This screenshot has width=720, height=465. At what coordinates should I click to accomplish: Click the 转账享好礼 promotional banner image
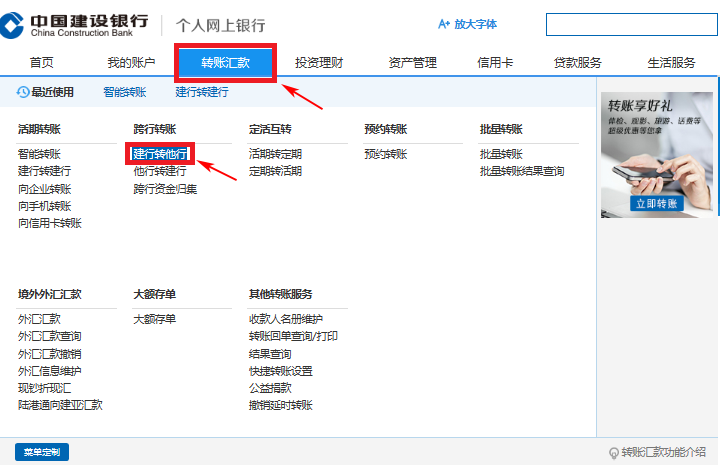pyautogui.click(x=657, y=155)
